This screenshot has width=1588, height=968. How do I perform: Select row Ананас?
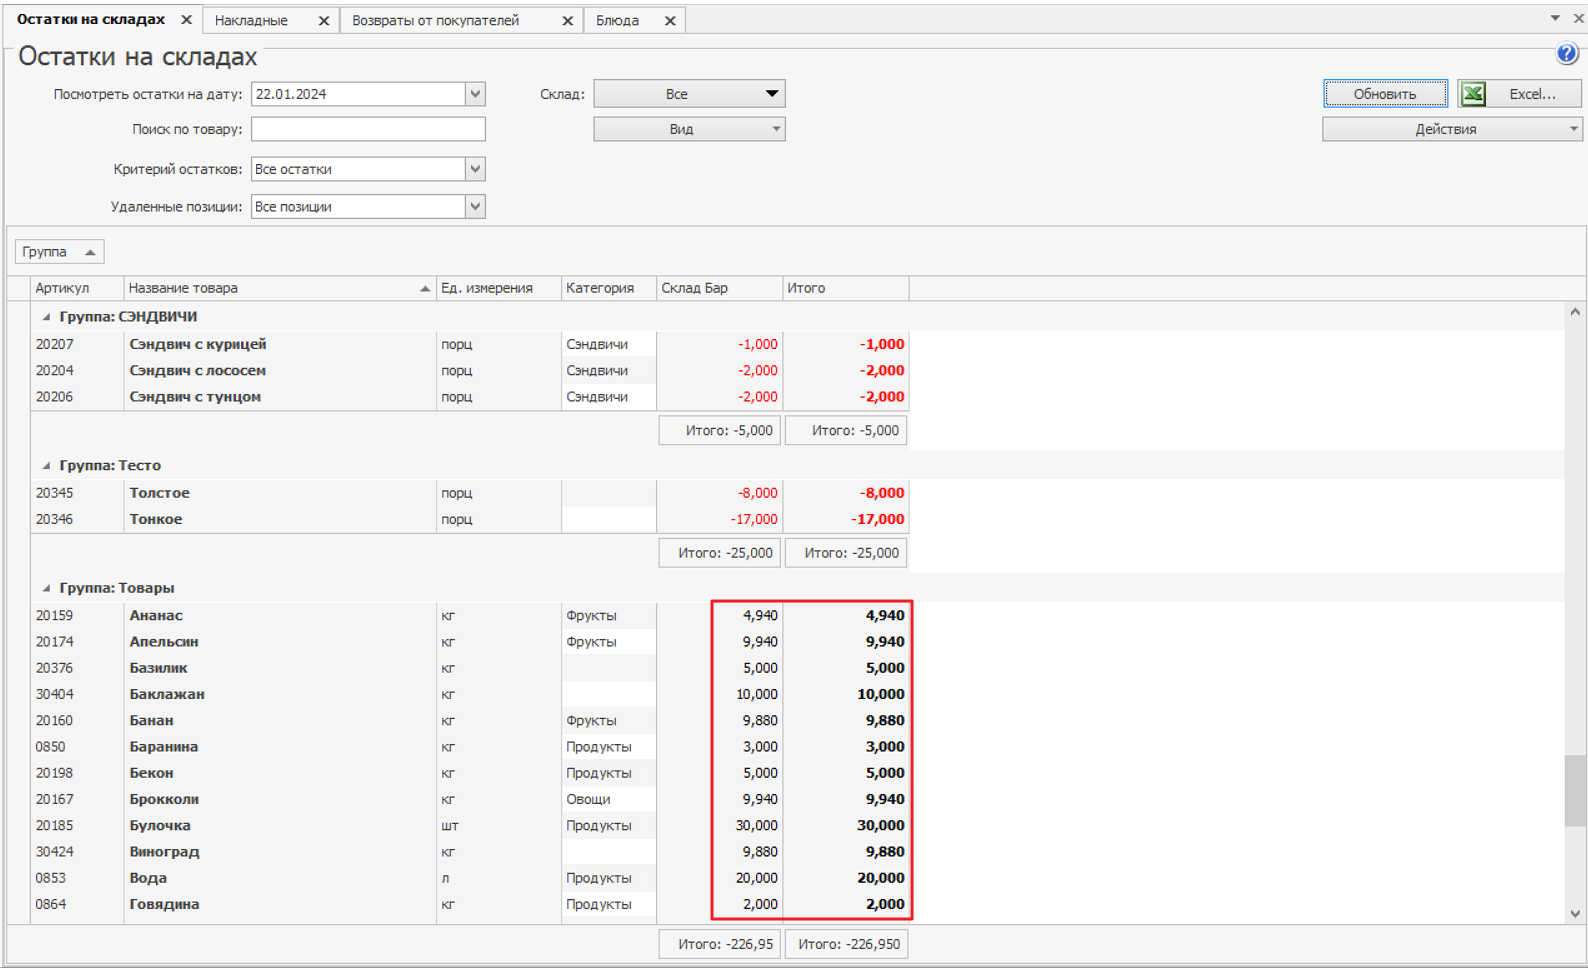click(470, 615)
